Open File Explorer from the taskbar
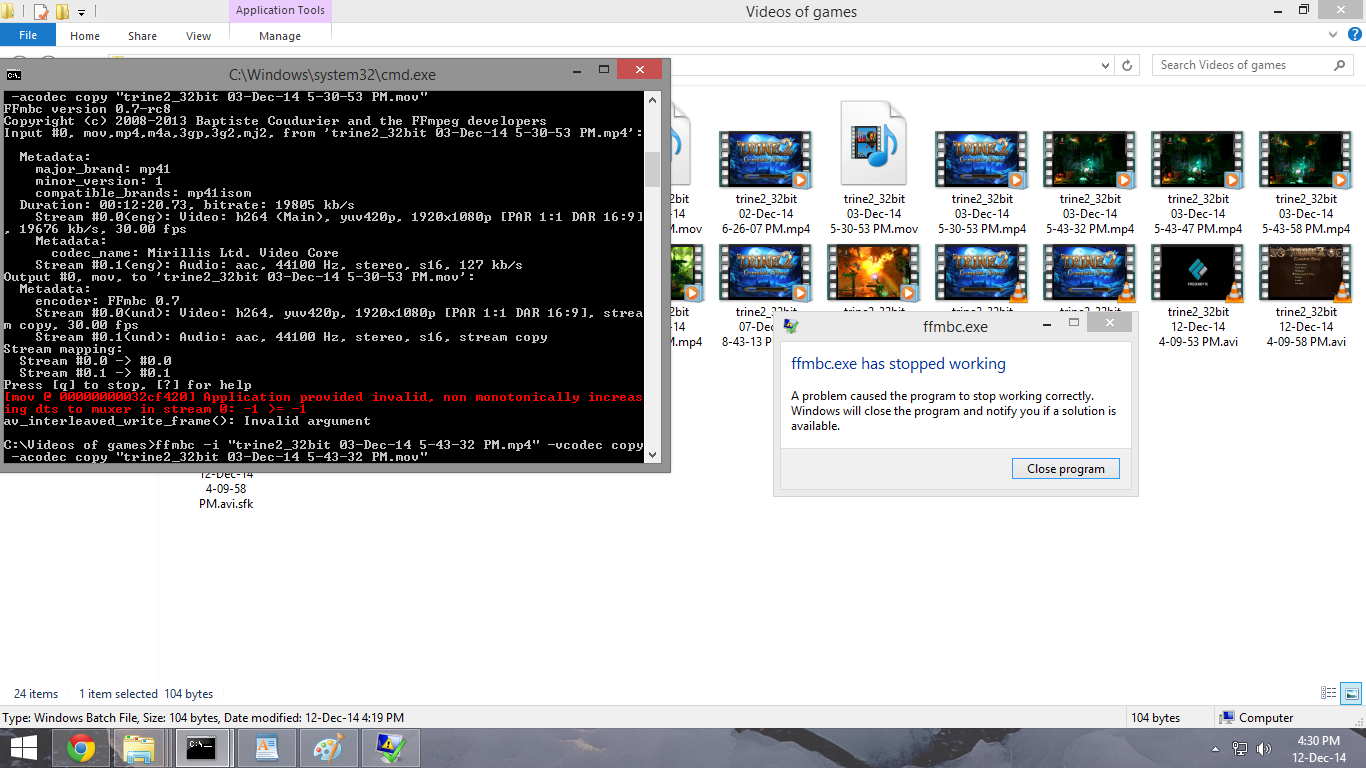The width and height of the screenshot is (1366, 768). point(140,748)
